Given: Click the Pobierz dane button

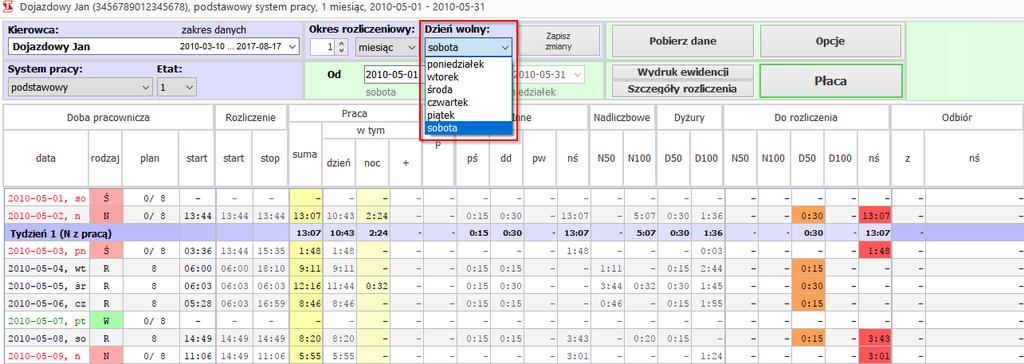Looking at the screenshot, I should (682, 41).
